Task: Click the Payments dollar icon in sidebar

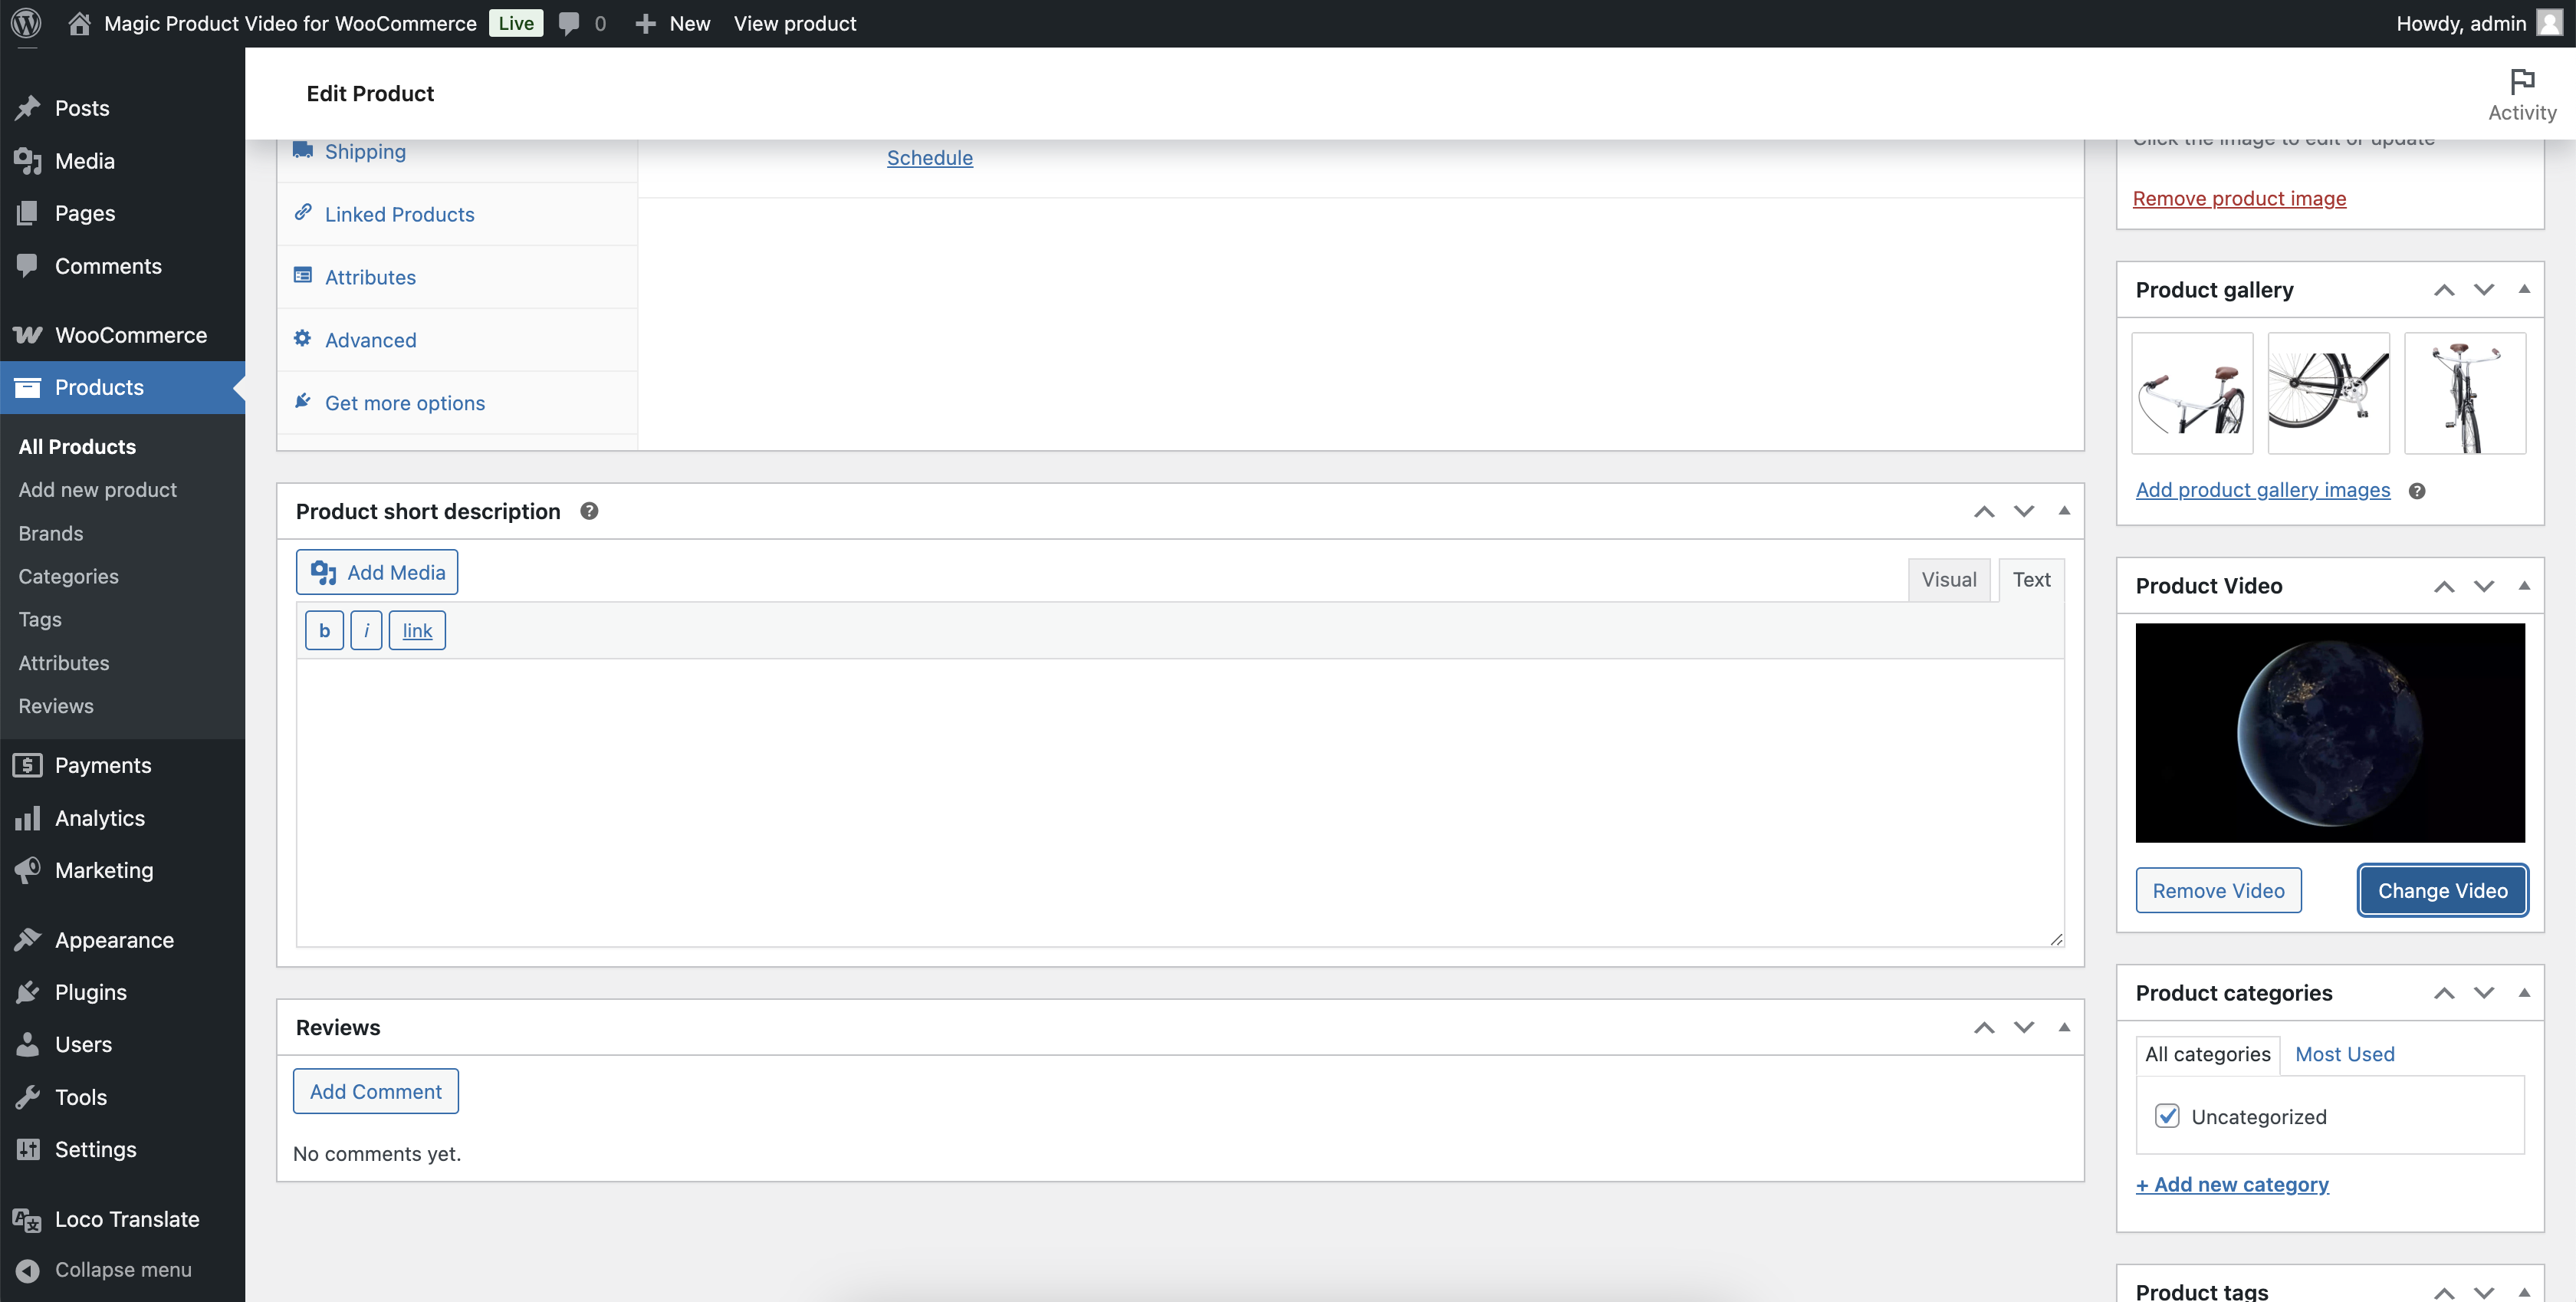Action: tap(28, 765)
